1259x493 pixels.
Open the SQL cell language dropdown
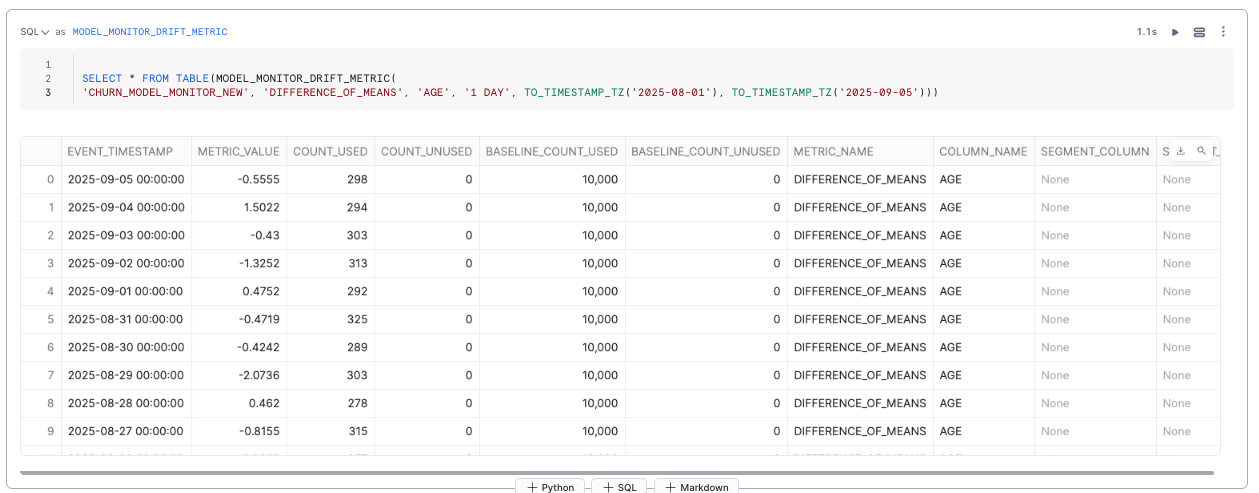click(35, 32)
